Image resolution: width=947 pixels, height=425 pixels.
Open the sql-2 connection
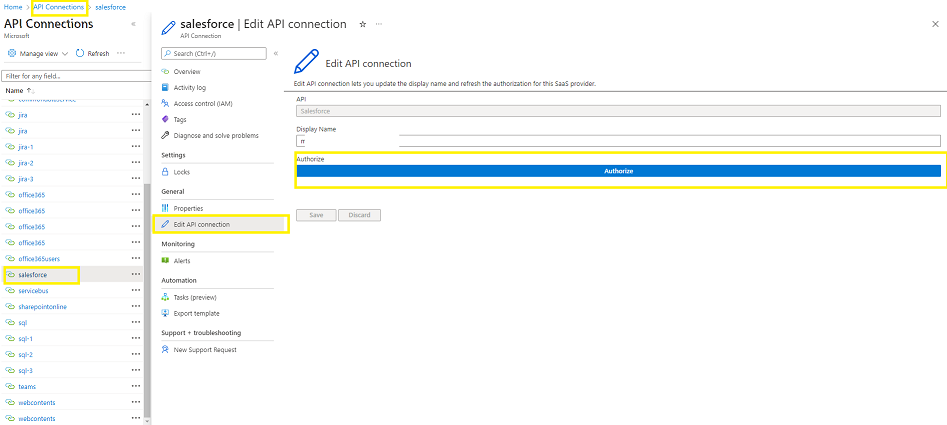[x=25, y=354]
